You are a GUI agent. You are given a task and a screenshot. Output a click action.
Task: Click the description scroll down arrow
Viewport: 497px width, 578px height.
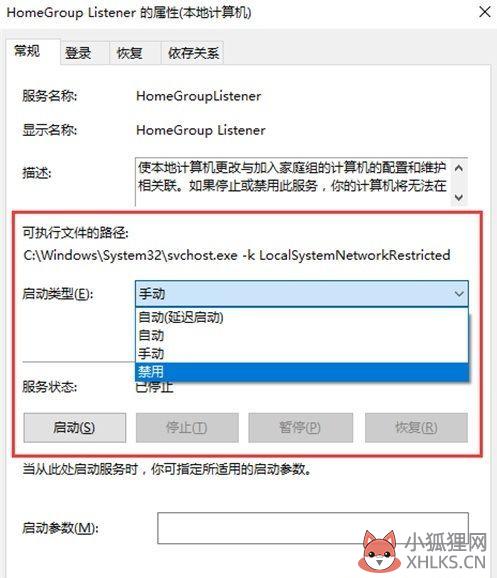tap(459, 198)
